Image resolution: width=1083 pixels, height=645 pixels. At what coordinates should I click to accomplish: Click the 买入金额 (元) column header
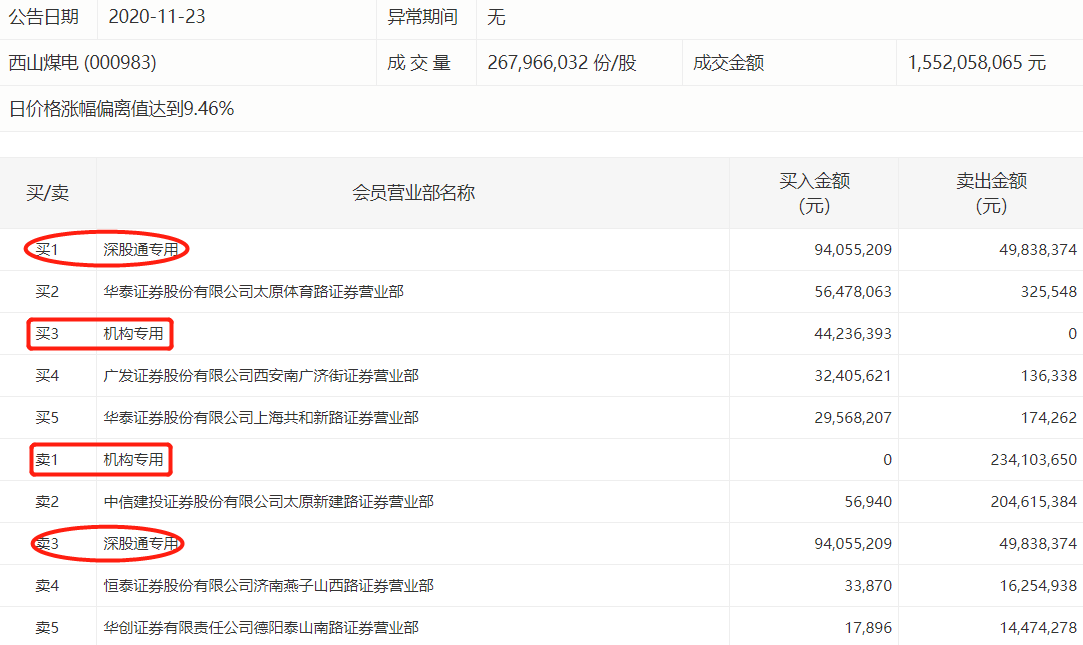point(814,193)
